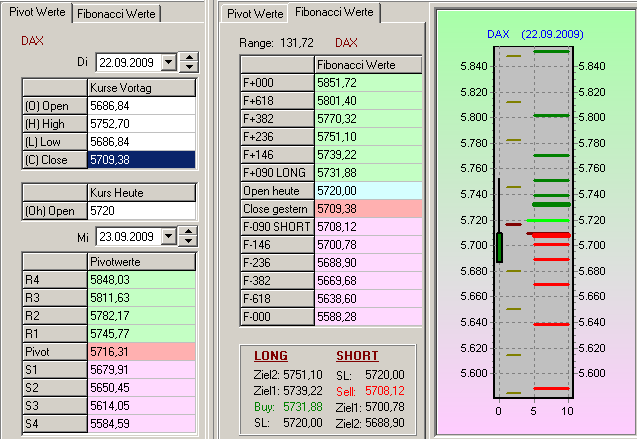The height and width of the screenshot is (439, 637).
Task: Select High value 5752,70 cell
Action: click(141, 123)
